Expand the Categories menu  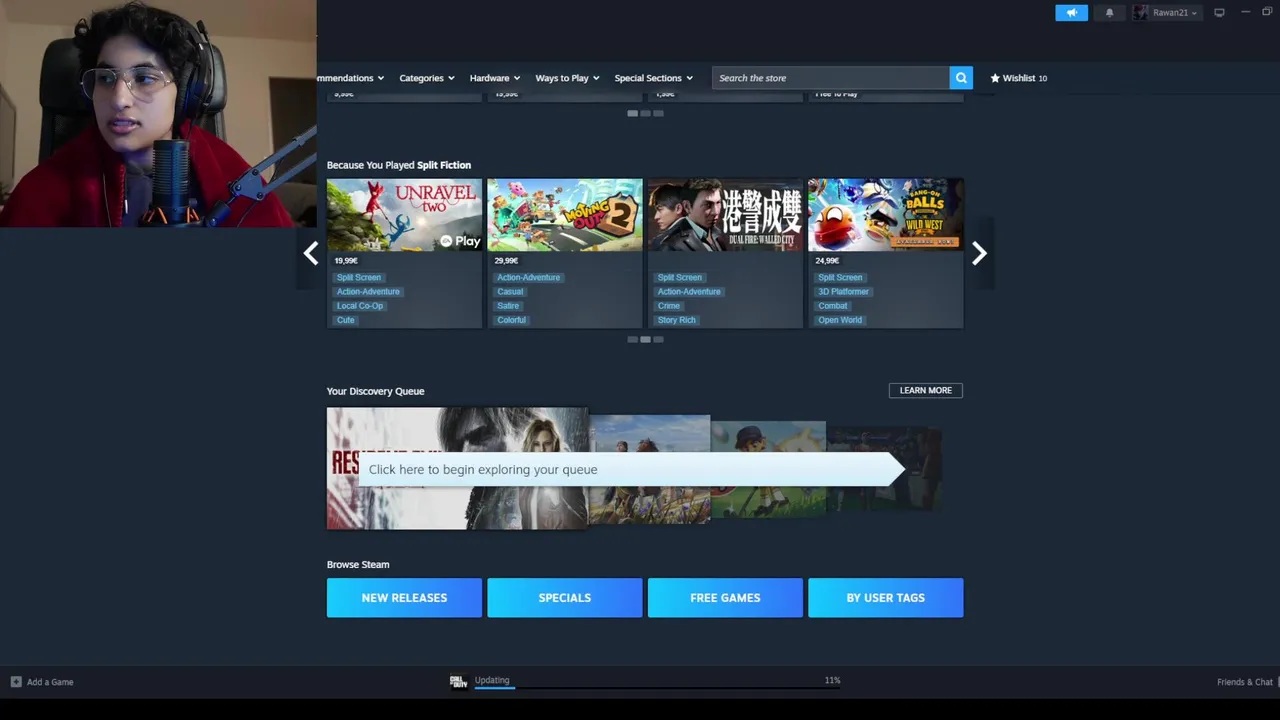[x=427, y=78]
